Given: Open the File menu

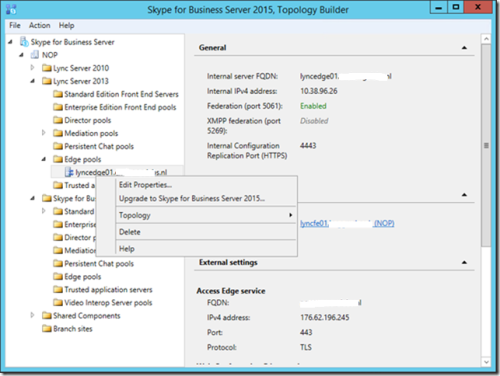Looking at the screenshot, I should tap(15, 25).
